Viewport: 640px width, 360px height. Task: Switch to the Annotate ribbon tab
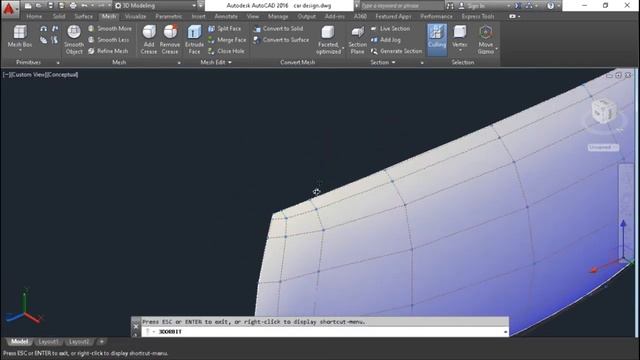pyautogui.click(x=226, y=16)
